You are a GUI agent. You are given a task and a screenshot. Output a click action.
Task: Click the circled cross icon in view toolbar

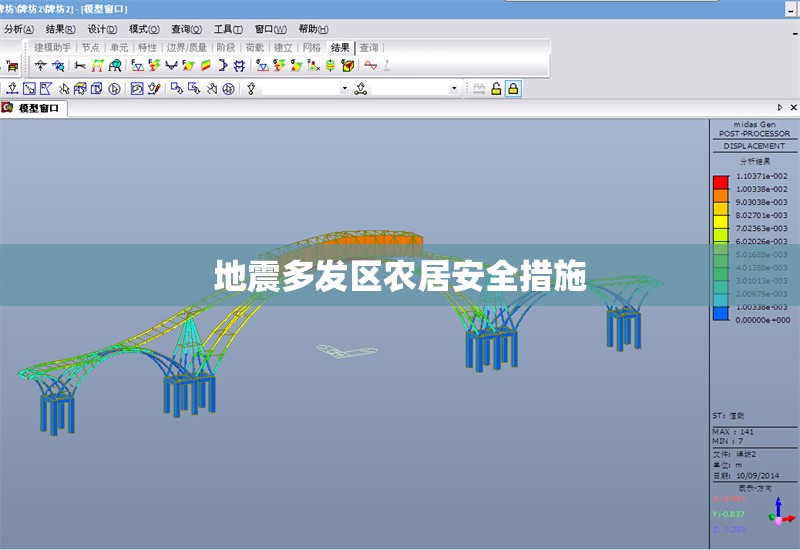pyautogui.click(x=228, y=89)
